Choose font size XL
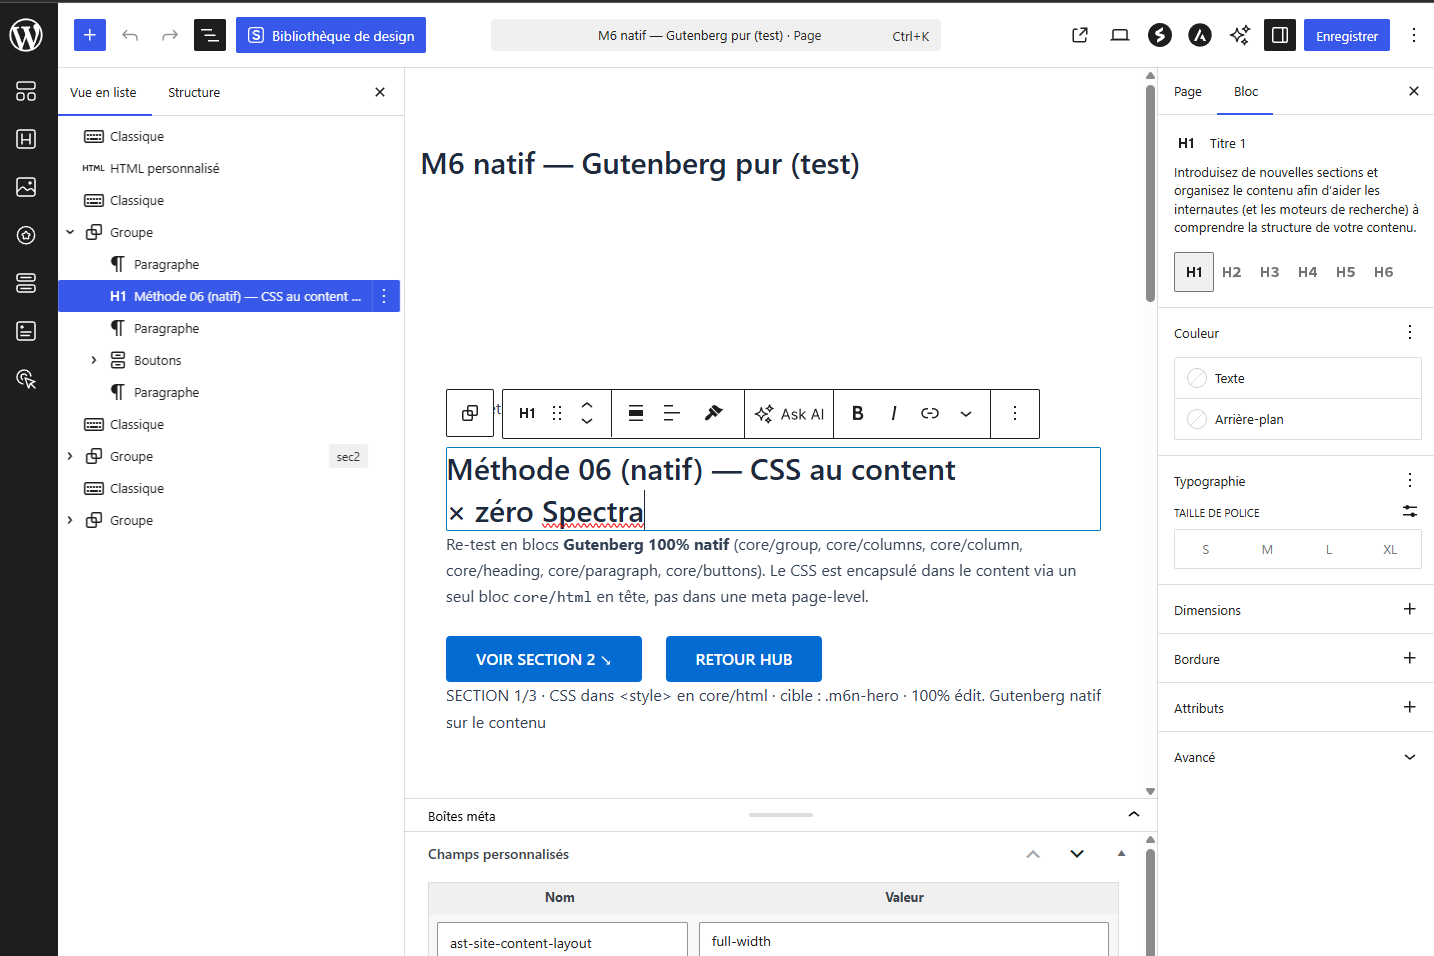This screenshot has width=1434, height=956. pos(1390,549)
